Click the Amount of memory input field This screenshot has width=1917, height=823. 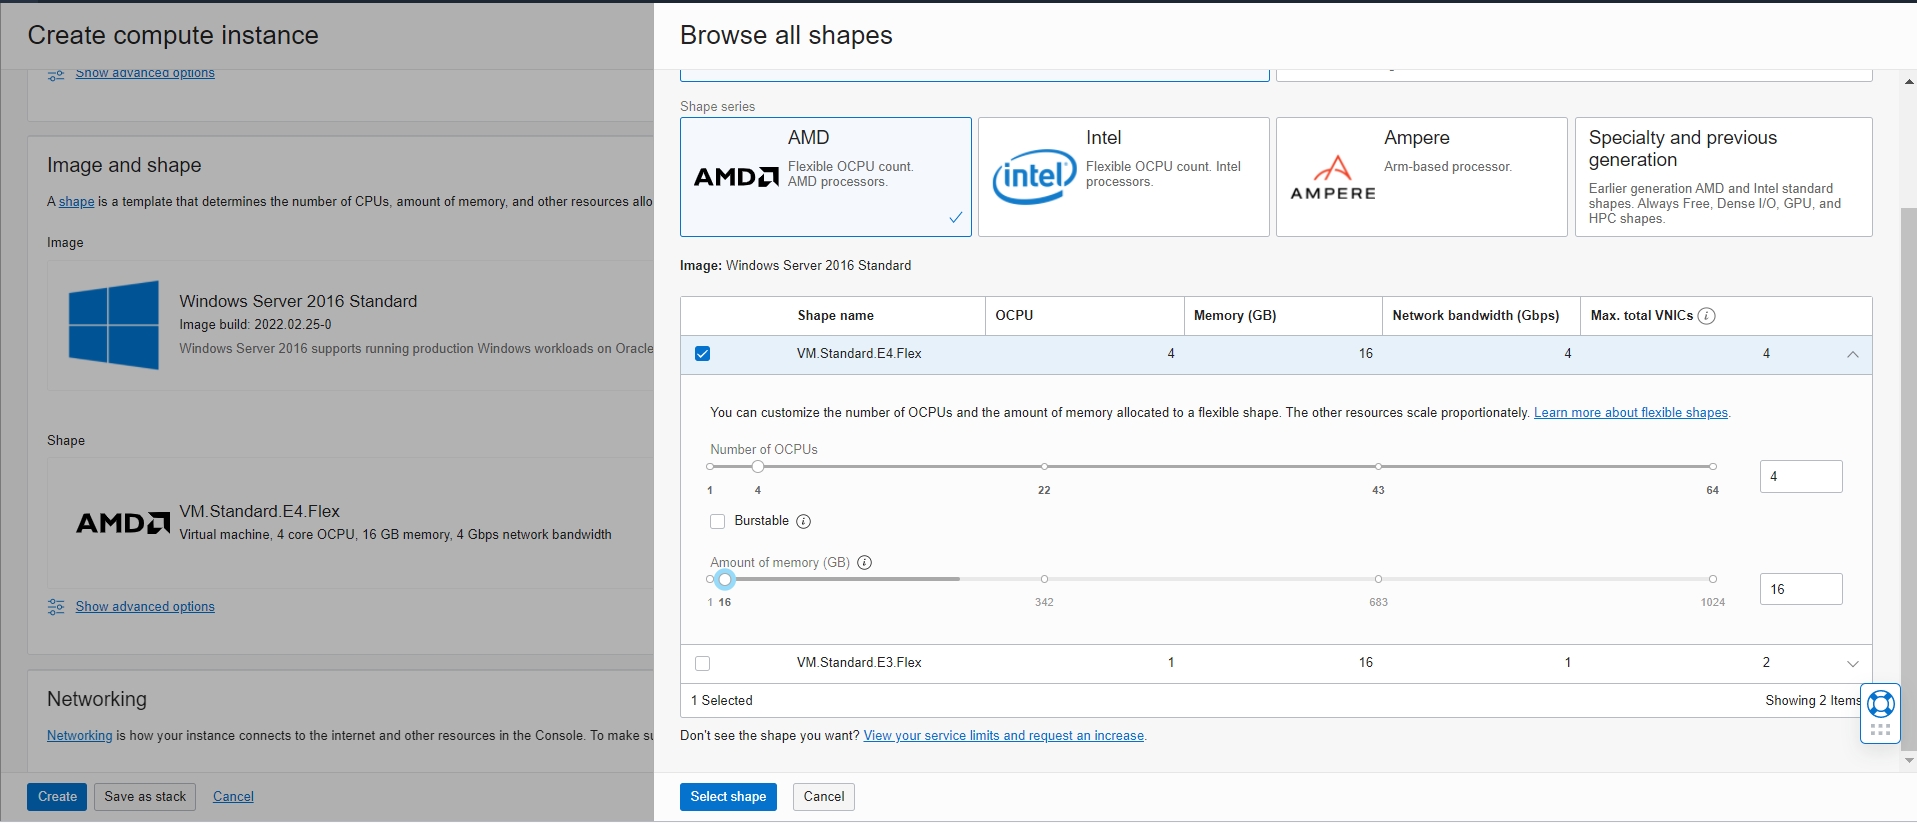1800,589
